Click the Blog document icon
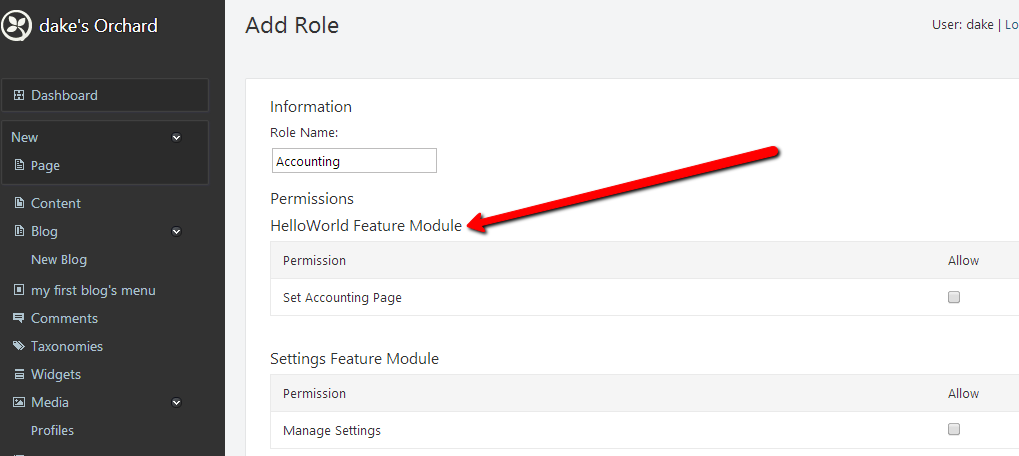This screenshot has height=456, width=1019. coord(19,231)
